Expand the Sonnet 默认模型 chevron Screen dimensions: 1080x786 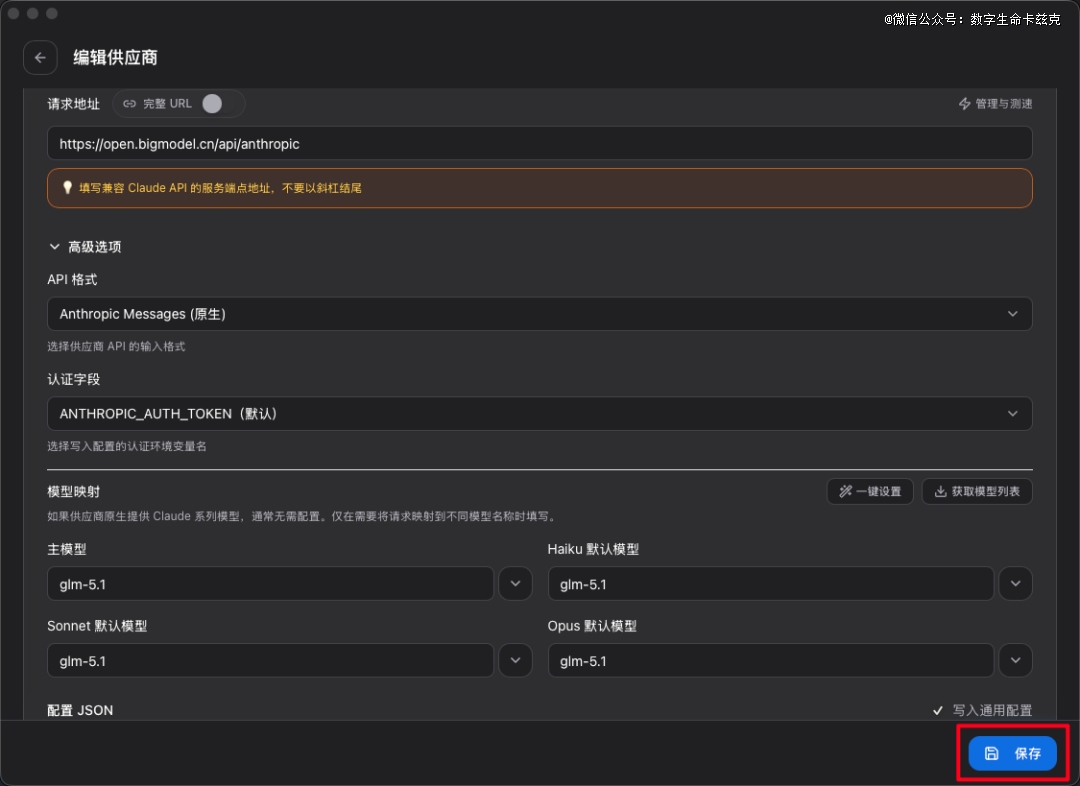[x=515, y=661]
